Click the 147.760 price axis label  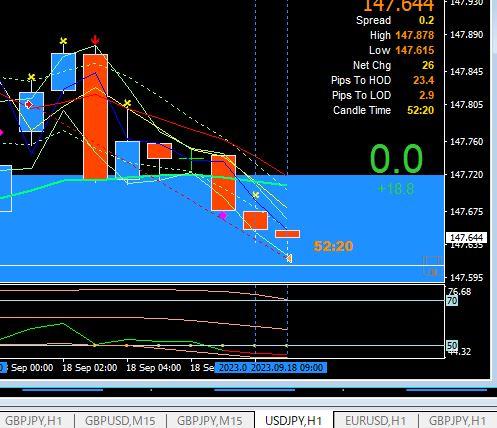coord(466,142)
